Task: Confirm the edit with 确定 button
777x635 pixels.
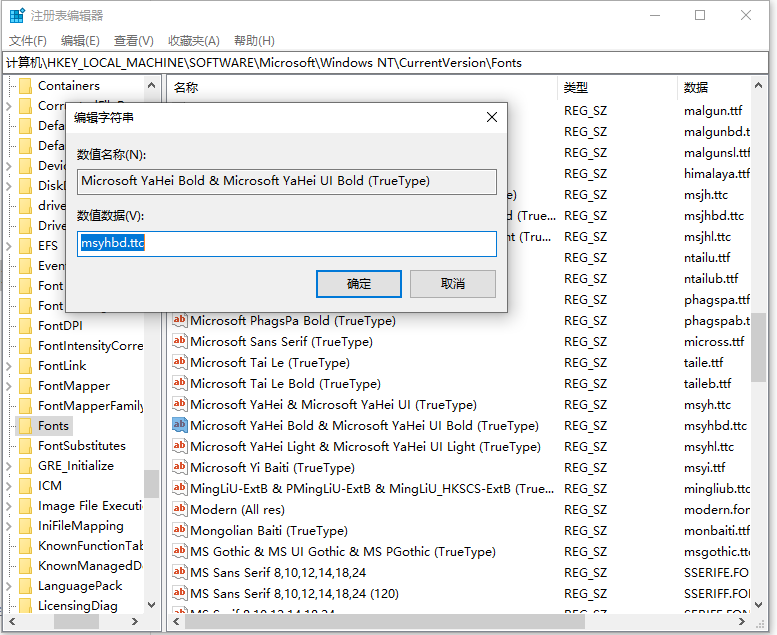Action: pyautogui.click(x=359, y=284)
